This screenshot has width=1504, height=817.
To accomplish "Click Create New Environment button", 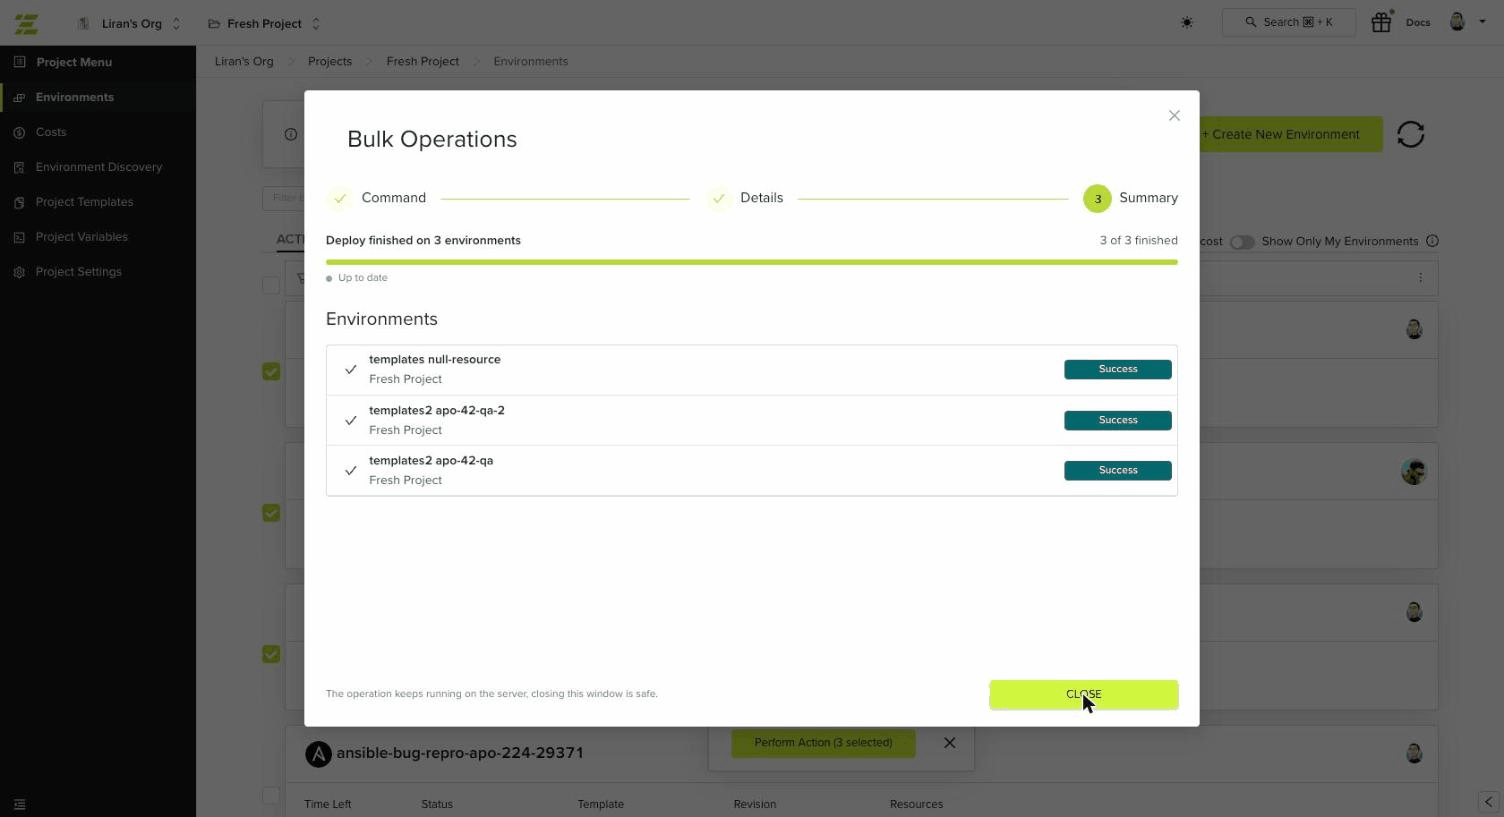I will pos(1289,134).
